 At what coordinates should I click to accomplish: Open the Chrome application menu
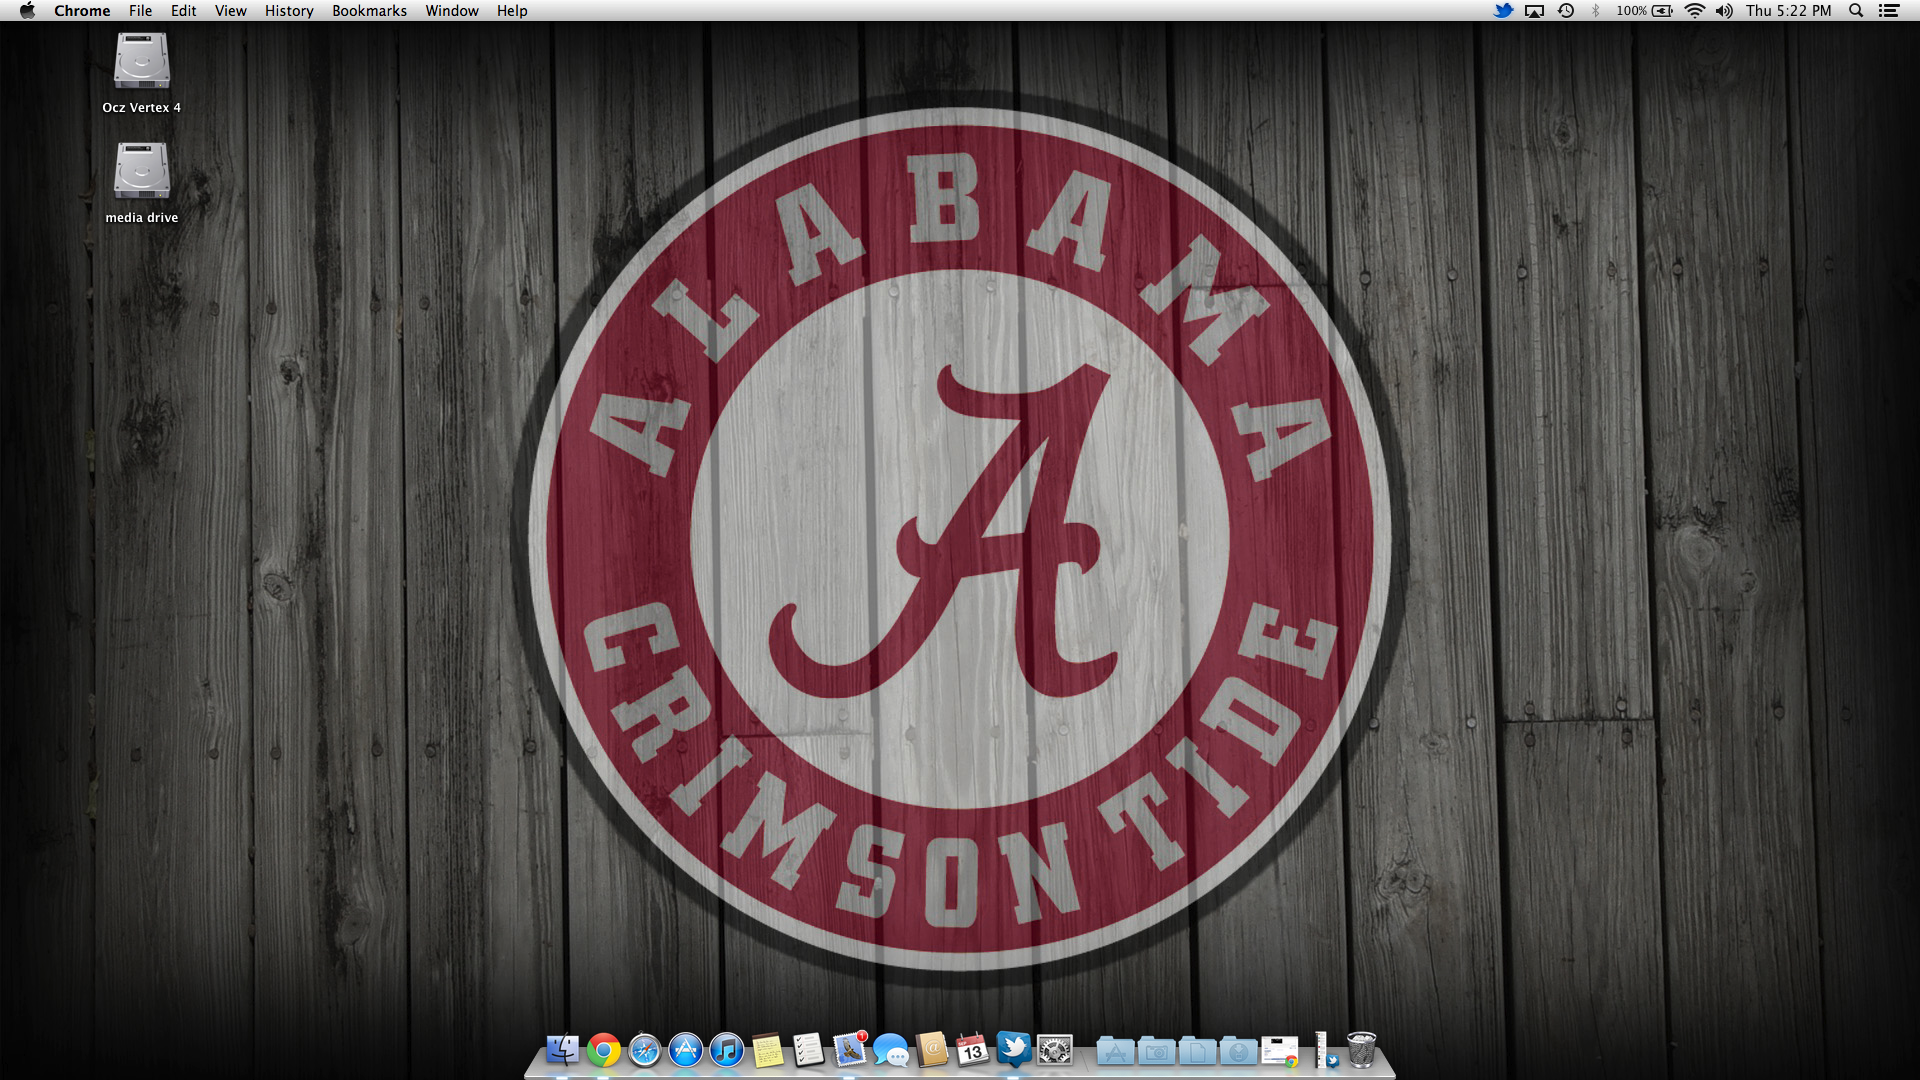coord(82,11)
